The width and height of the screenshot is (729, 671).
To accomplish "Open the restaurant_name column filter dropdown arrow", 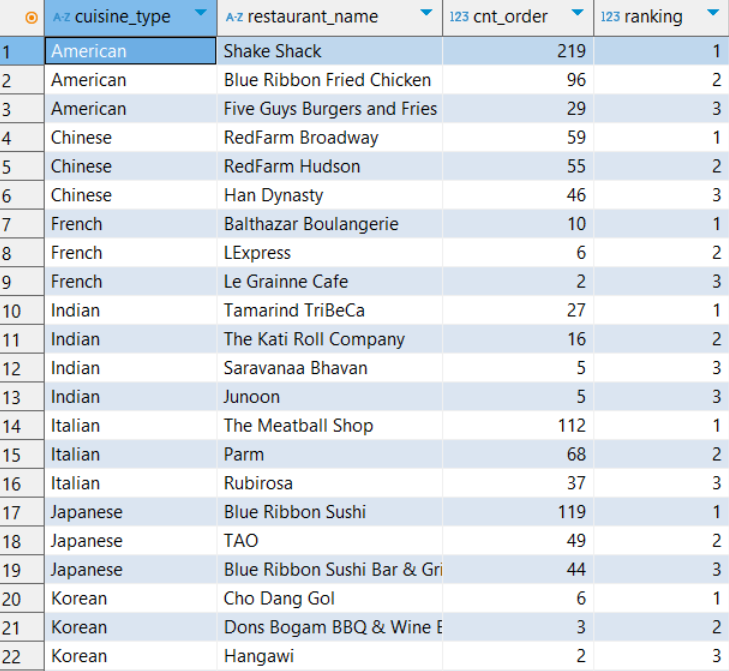I will 426,13.
